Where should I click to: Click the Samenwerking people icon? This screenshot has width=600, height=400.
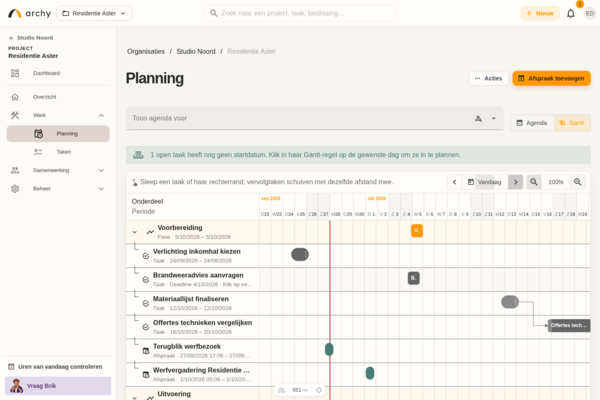[15, 170]
